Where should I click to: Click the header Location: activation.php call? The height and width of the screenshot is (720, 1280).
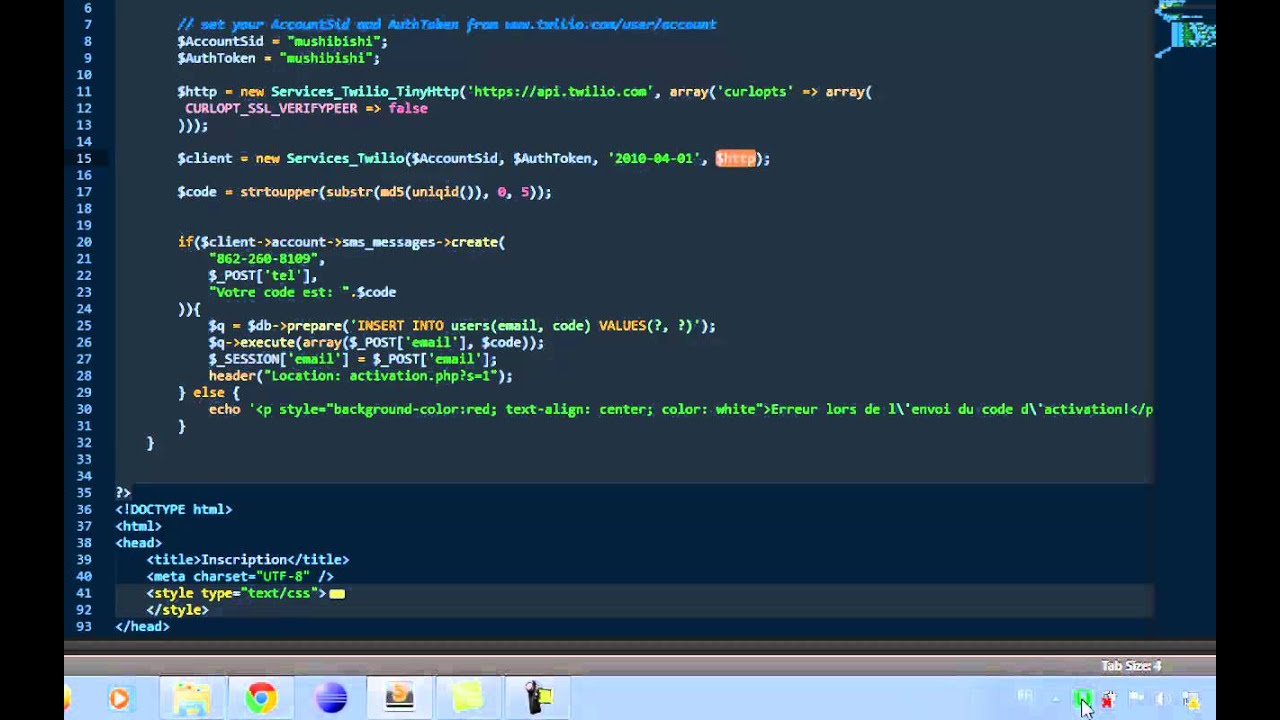(x=360, y=376)
